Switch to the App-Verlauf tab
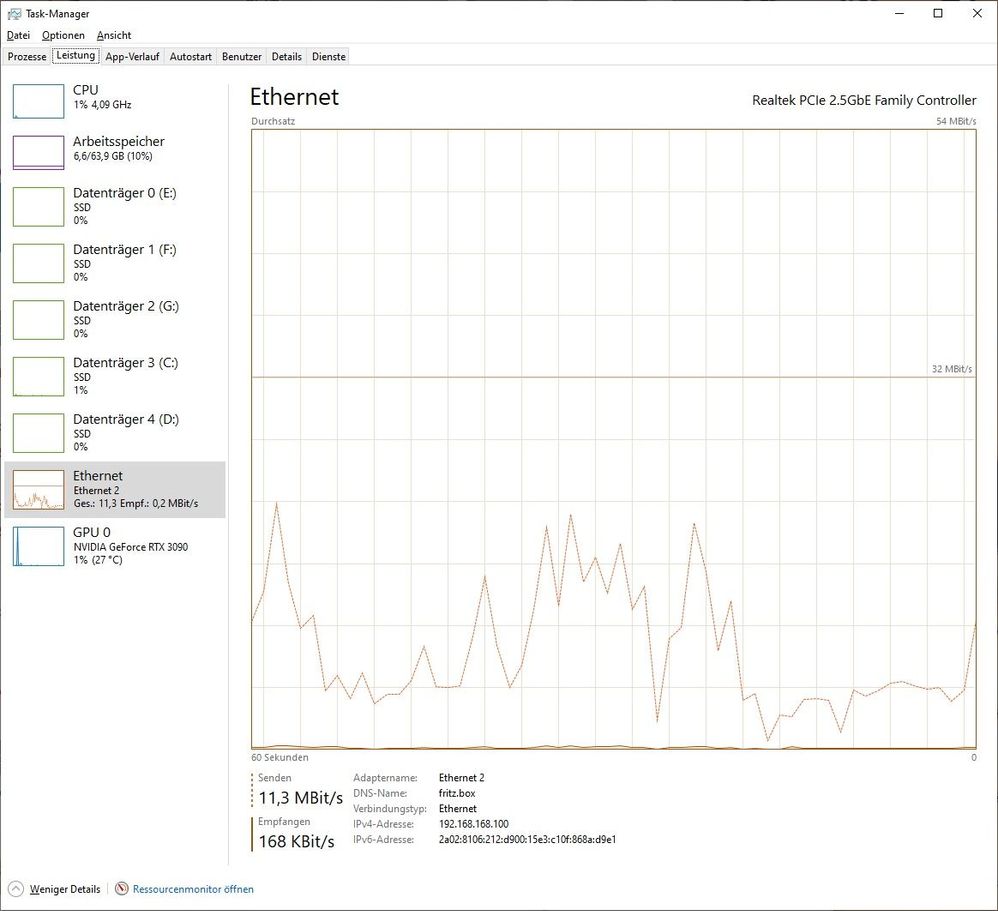 pos(132,57)
